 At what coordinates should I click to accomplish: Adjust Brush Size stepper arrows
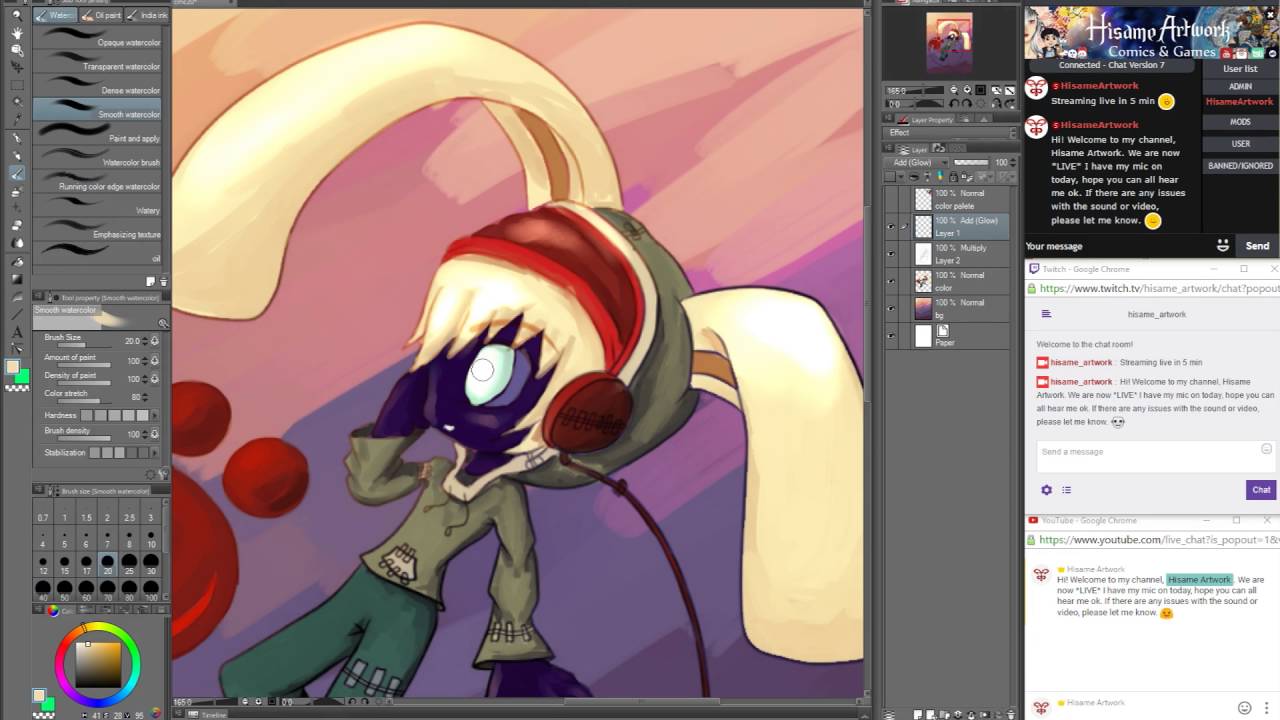[145, 341]
